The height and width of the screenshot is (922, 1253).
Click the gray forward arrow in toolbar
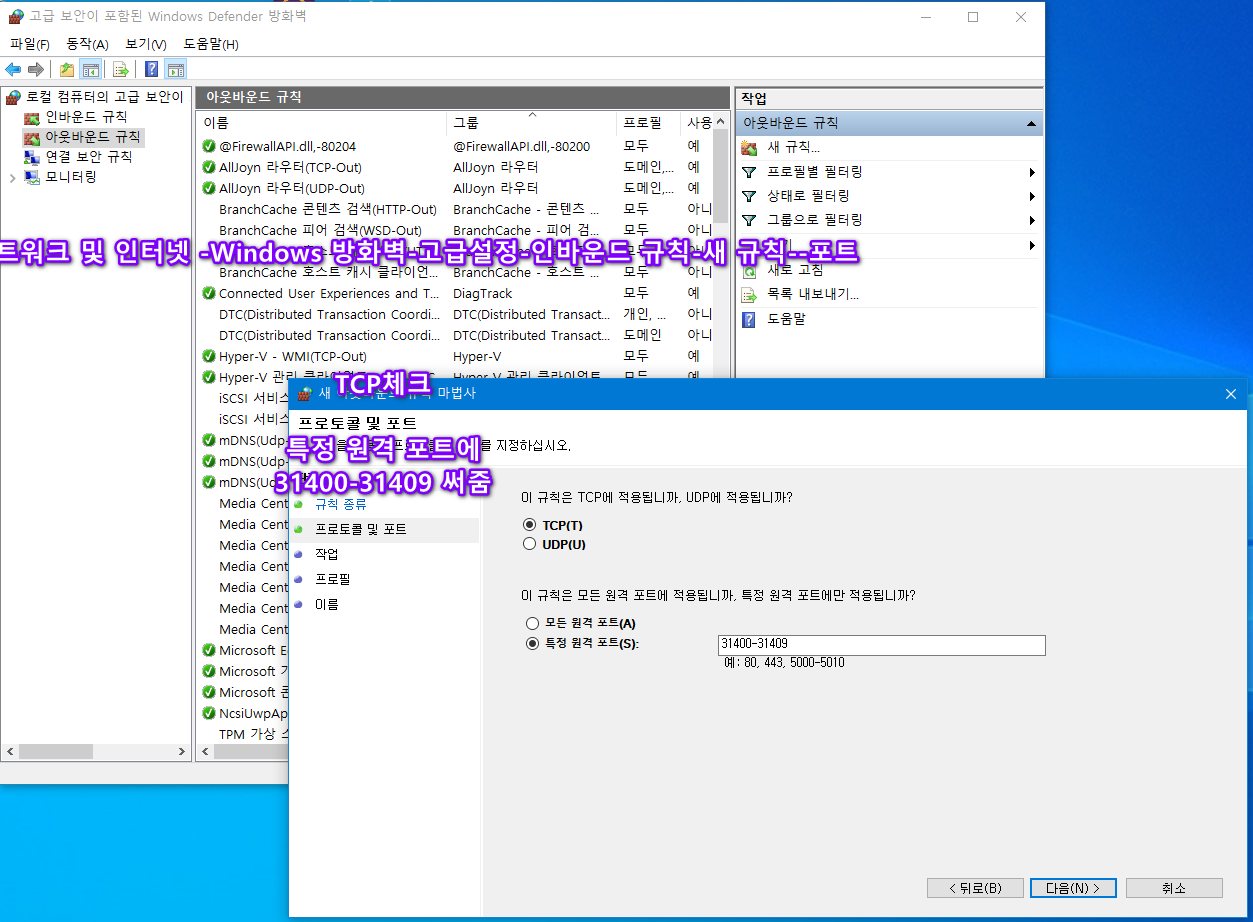(x=35, y=69)
